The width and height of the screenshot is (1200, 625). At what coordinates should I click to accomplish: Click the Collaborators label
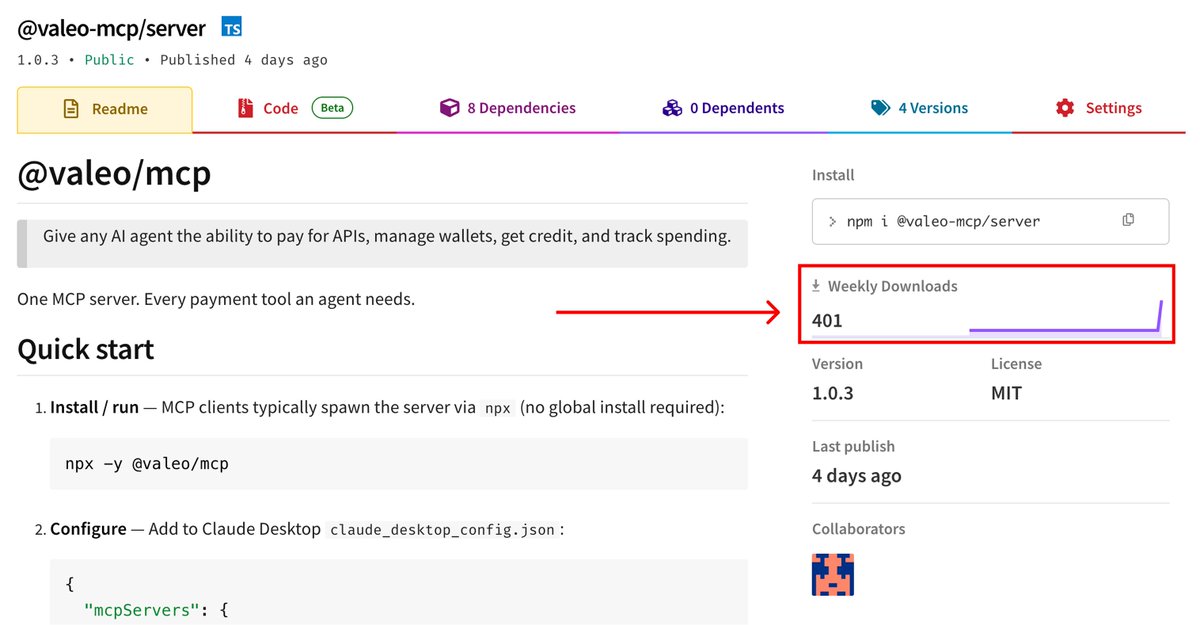(859, 529)
